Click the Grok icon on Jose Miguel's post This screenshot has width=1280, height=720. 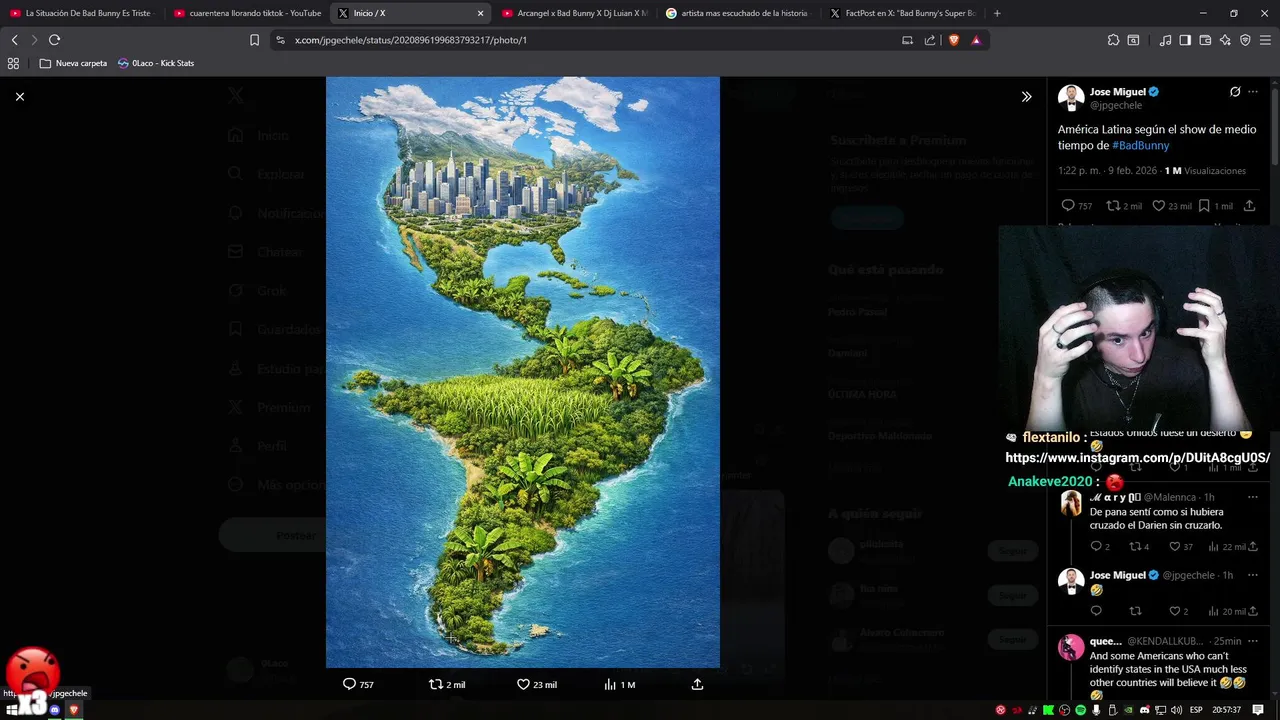click(1235, 92)
